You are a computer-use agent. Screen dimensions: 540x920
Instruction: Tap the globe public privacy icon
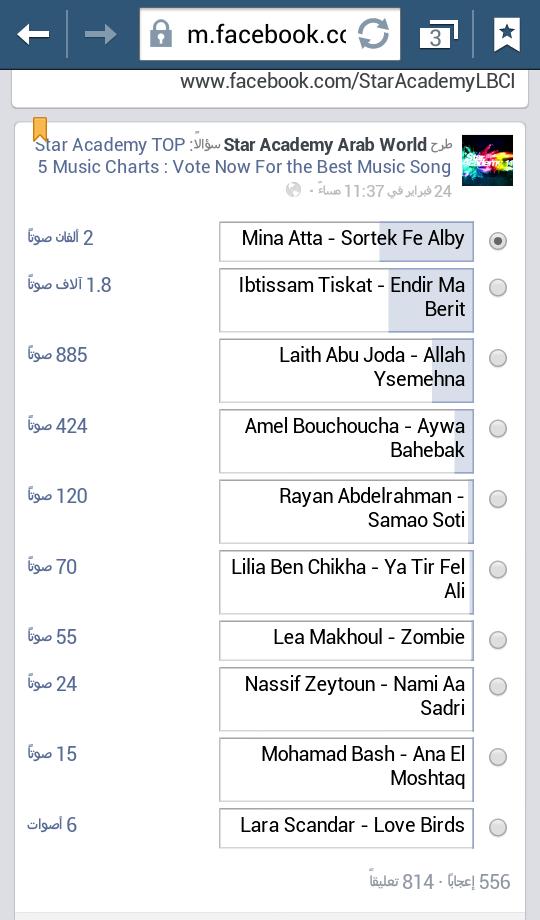293,190
